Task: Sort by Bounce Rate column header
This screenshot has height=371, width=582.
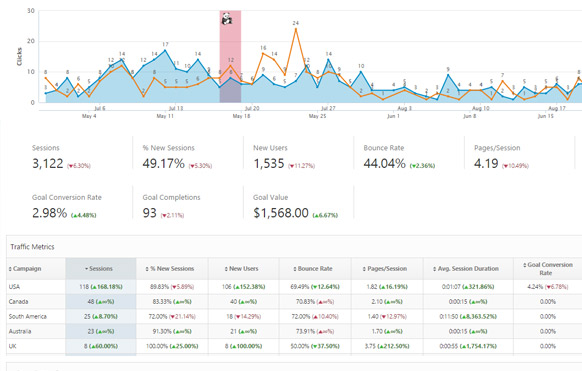Action: point(315,269)
